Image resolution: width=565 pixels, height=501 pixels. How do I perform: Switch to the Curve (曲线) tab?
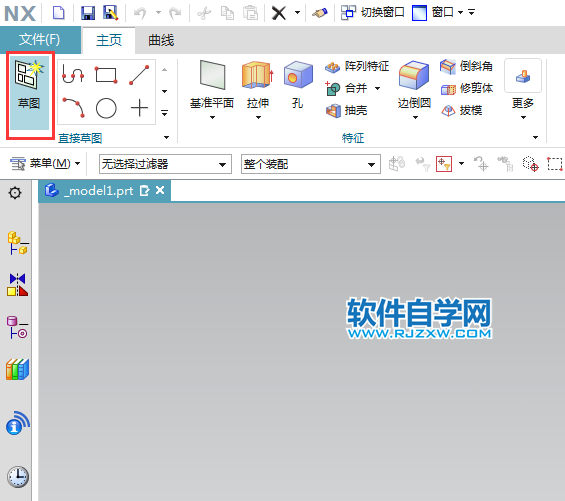(x=161, y=40)
